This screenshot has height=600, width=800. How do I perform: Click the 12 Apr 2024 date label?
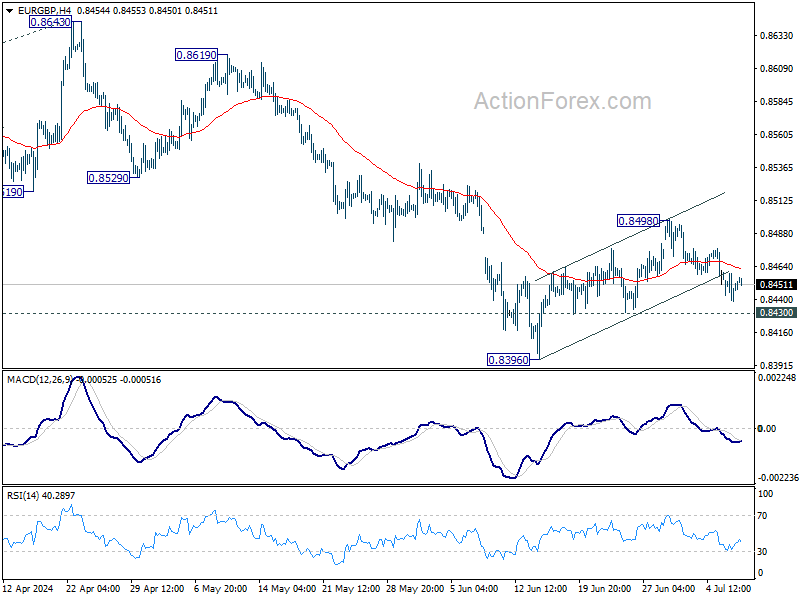pyautogui.click(x=28, y=589)
